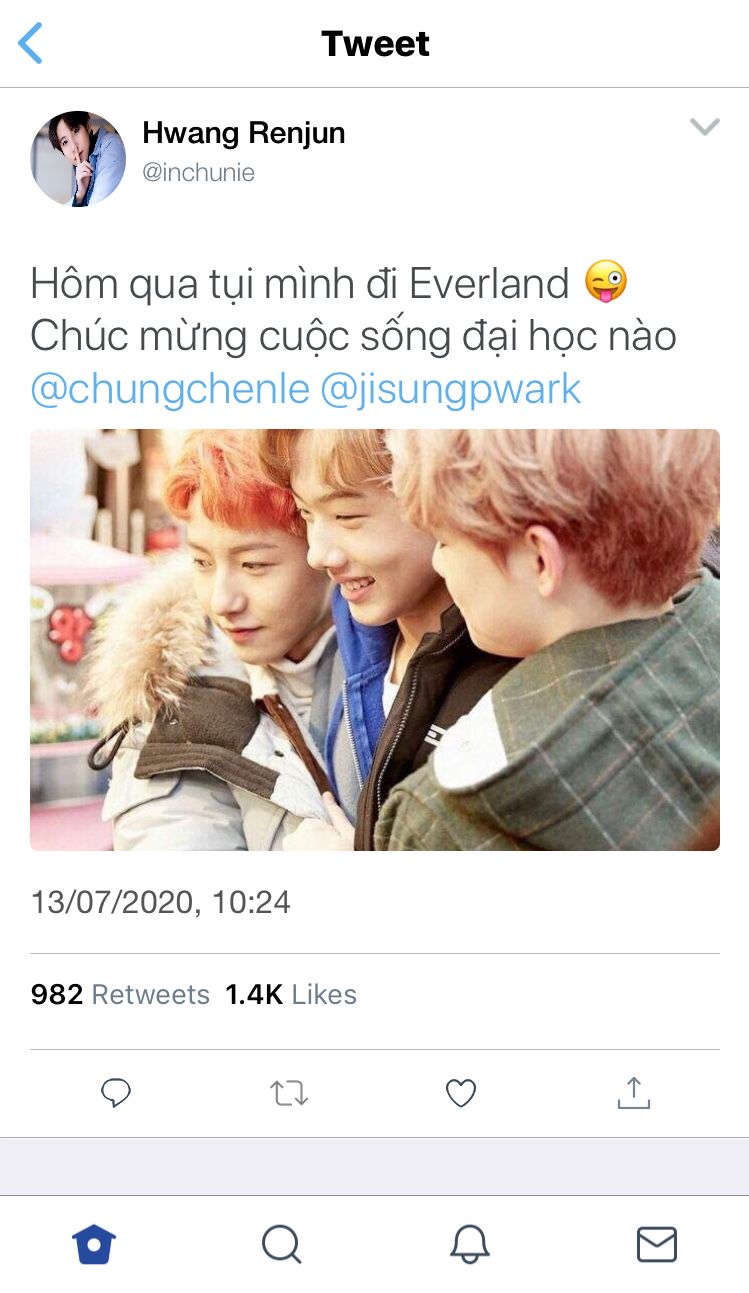Like the tweet with heart icon
Viewport: 749px width, 1293px height.
(x=460, y=1094)
